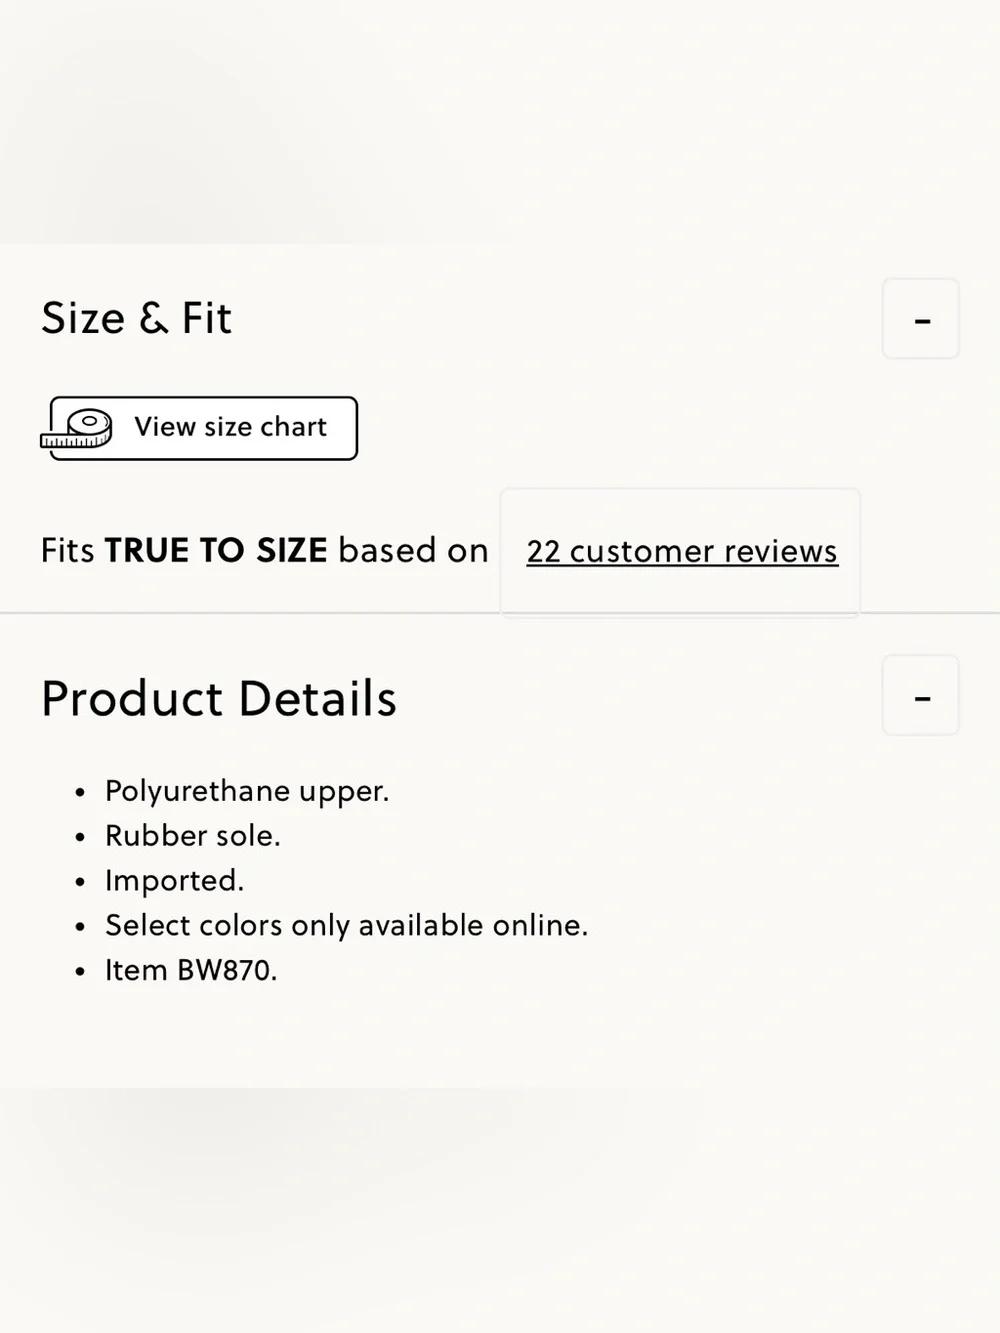
Task: Click the 'based on' text
Action: [x=413, y=550]
